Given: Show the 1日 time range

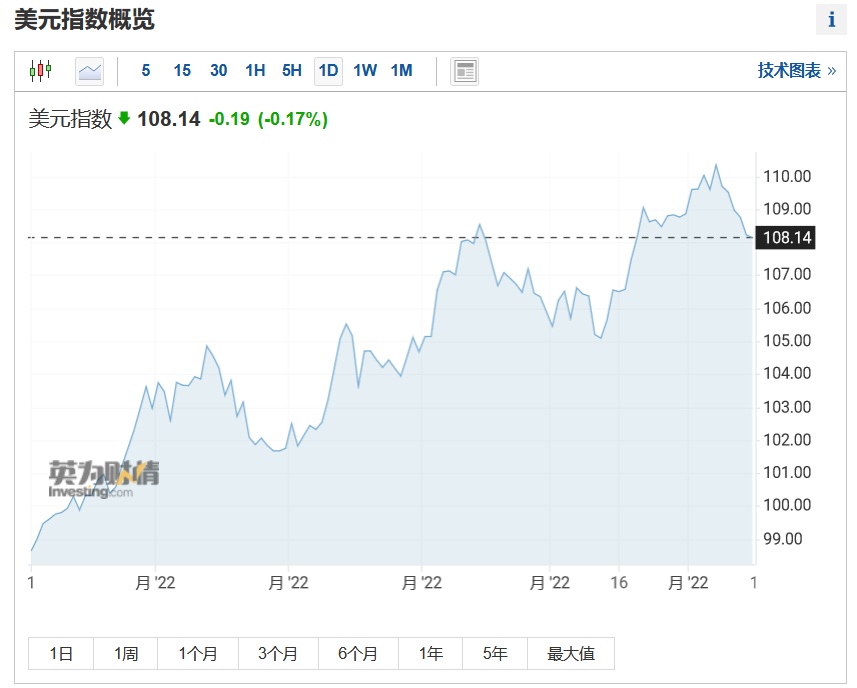Looking at the screenshot, I should (x=61, y=654).
